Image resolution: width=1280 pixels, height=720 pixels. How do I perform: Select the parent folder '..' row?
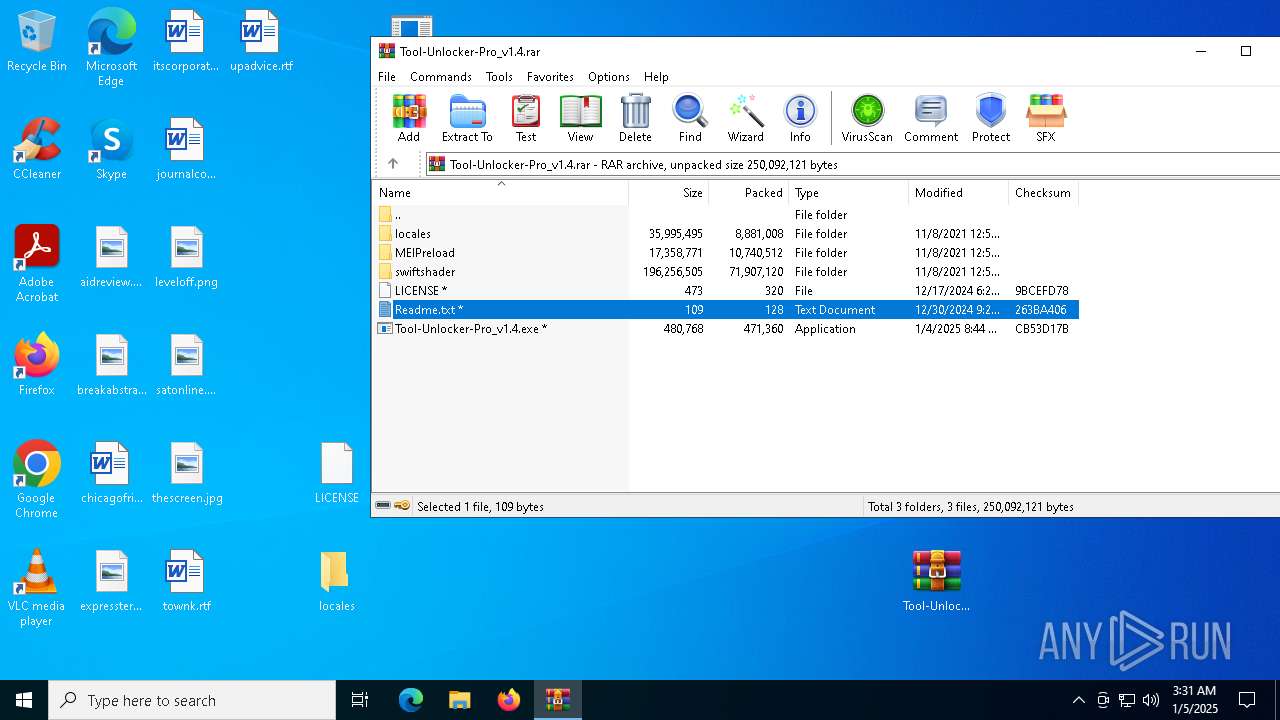tap(726, 215)
